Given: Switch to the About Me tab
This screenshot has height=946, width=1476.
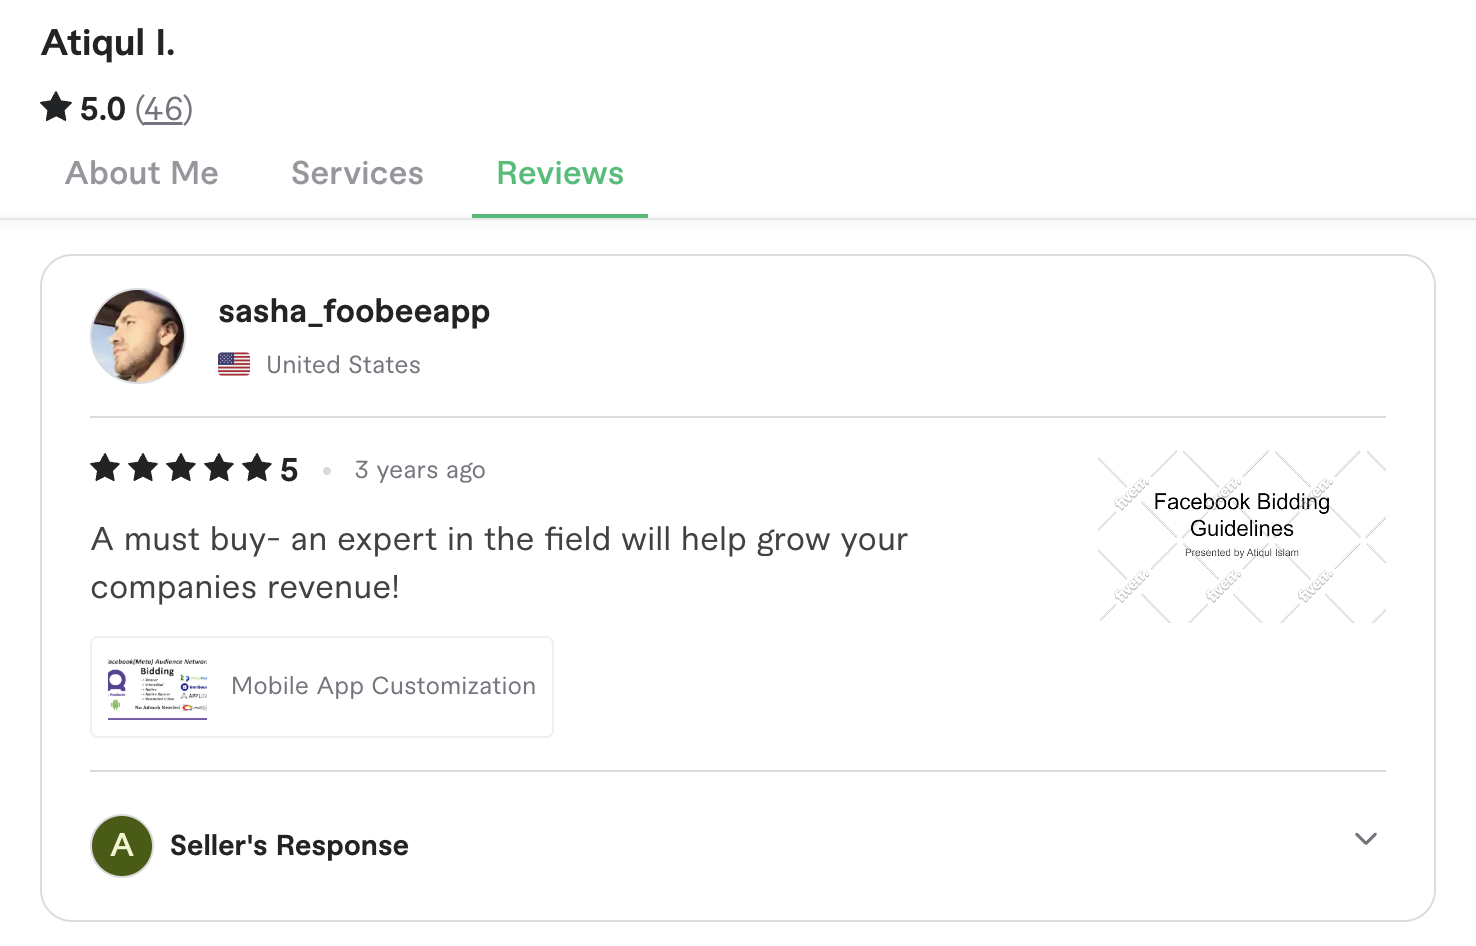Looking at the screenshot, I should 141,173.
